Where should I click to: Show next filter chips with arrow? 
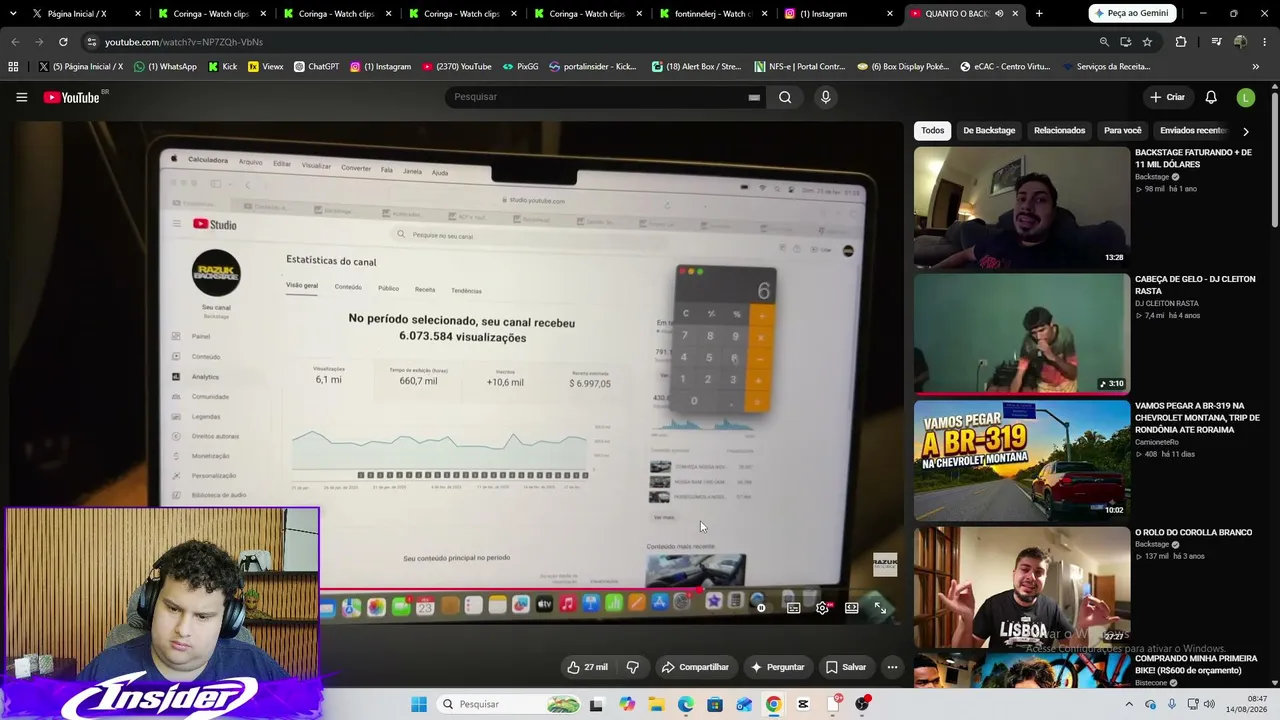tap(1245, 131)
